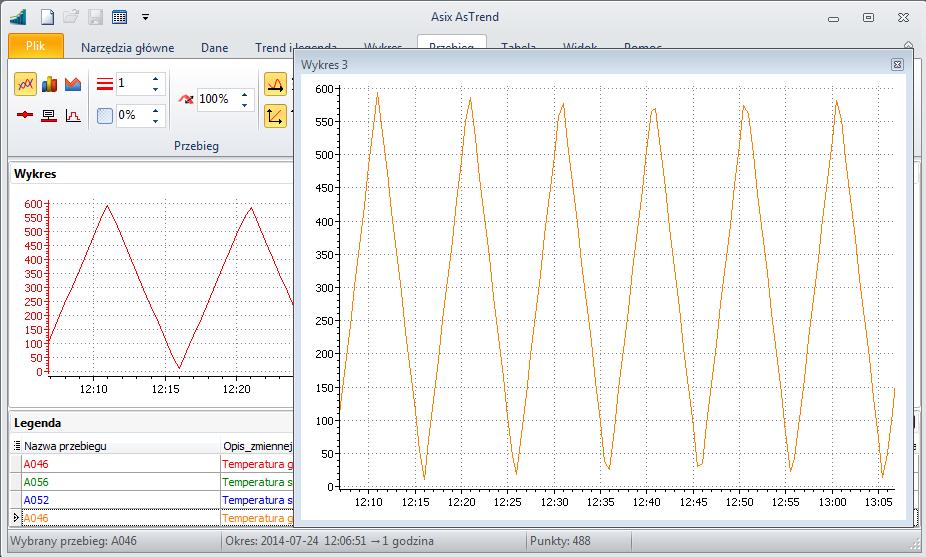Click the Wykres panel header
Viewport: 926px width, 557px height.
click(x=152, y=174)
